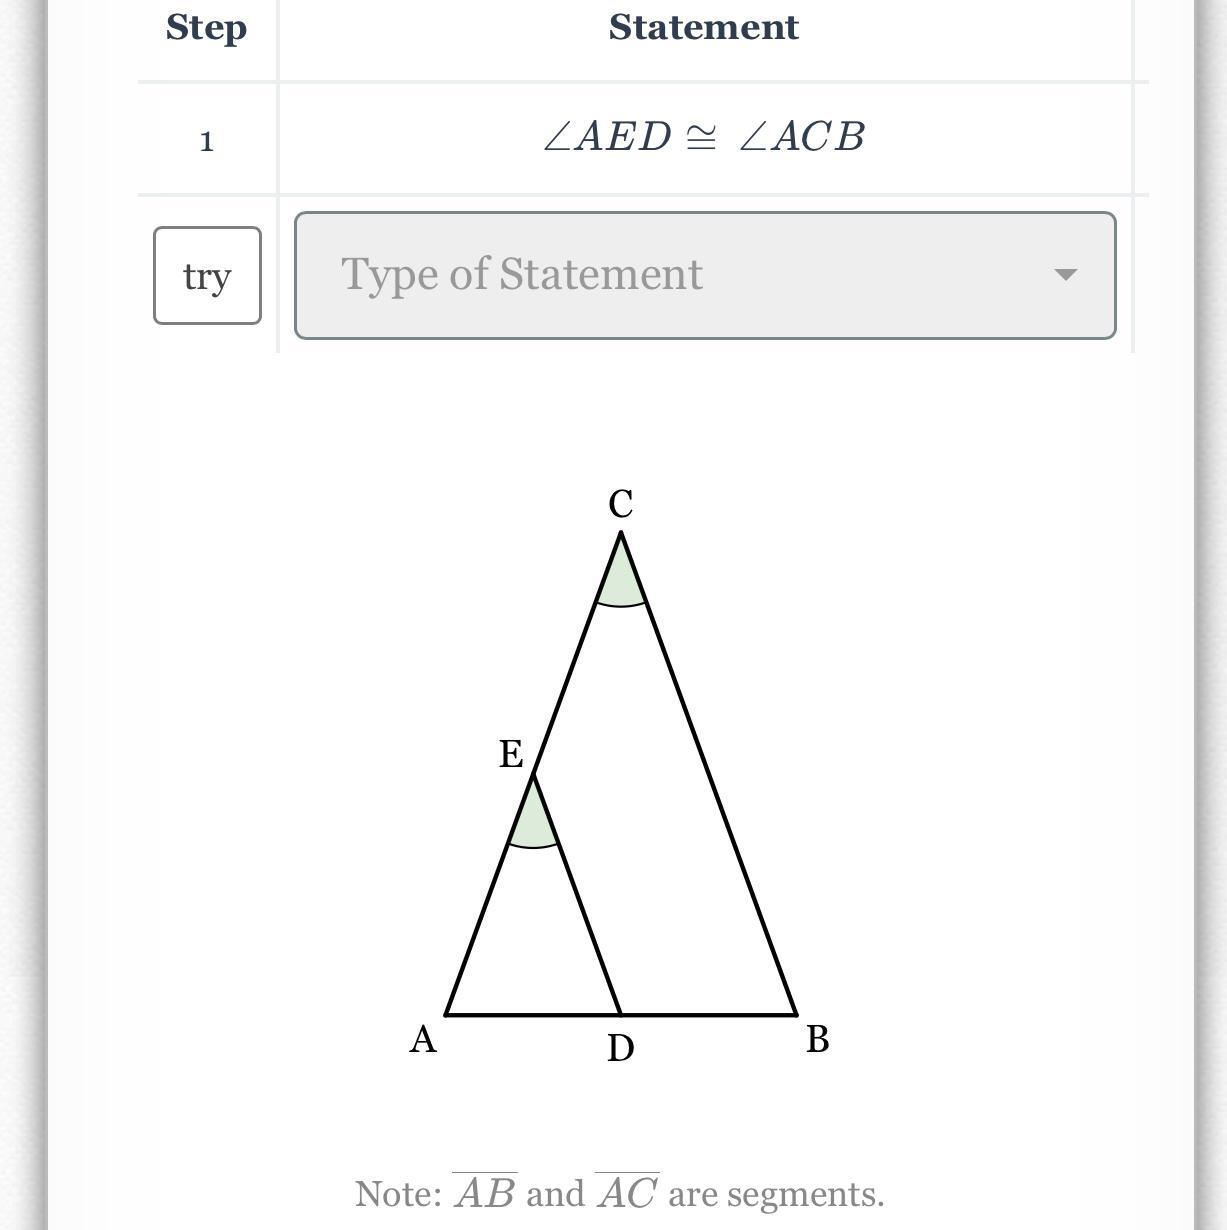Click the vertex label B in diagram
Image resolution: width=1227 pixels, height=1230 pixels.
[817, 1040]
